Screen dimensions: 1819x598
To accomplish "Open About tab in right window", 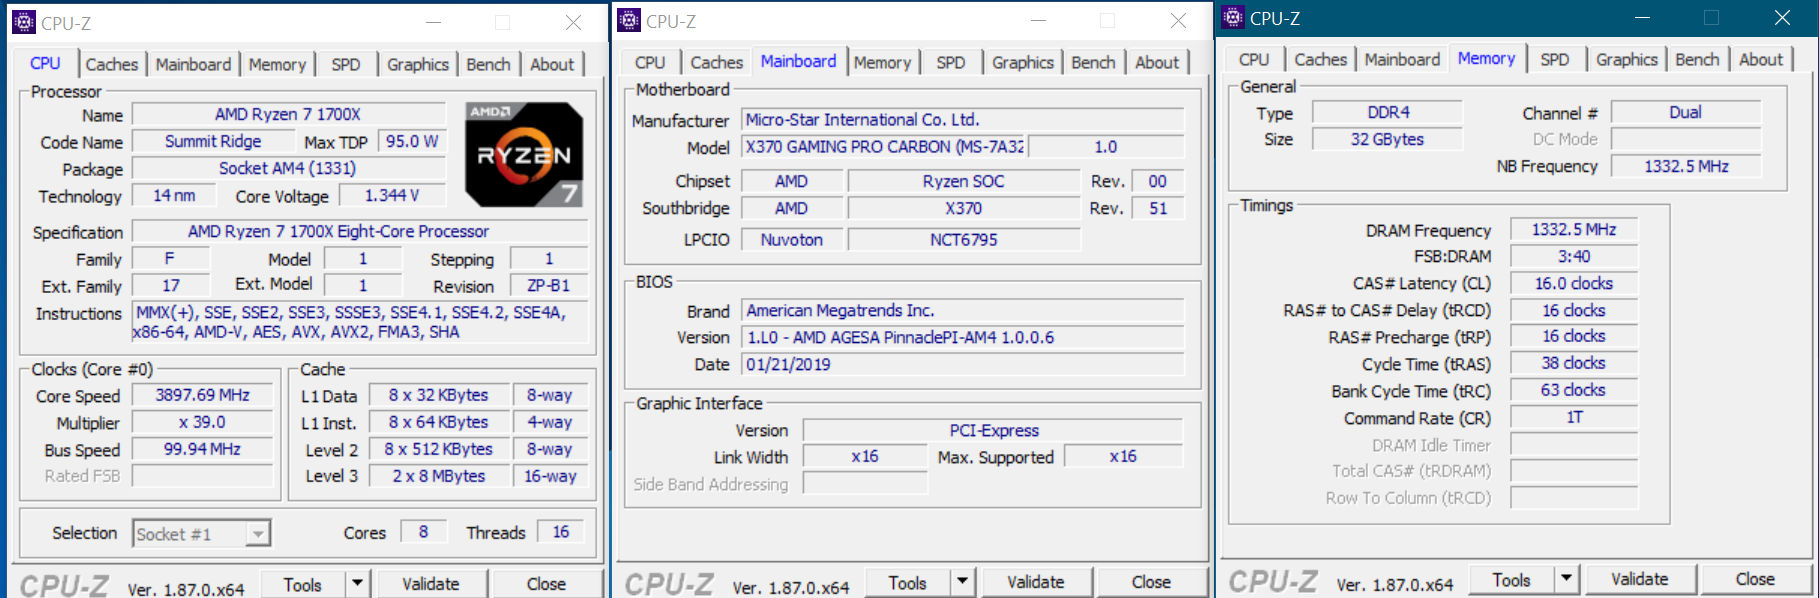I will (x=1761, y=59).
